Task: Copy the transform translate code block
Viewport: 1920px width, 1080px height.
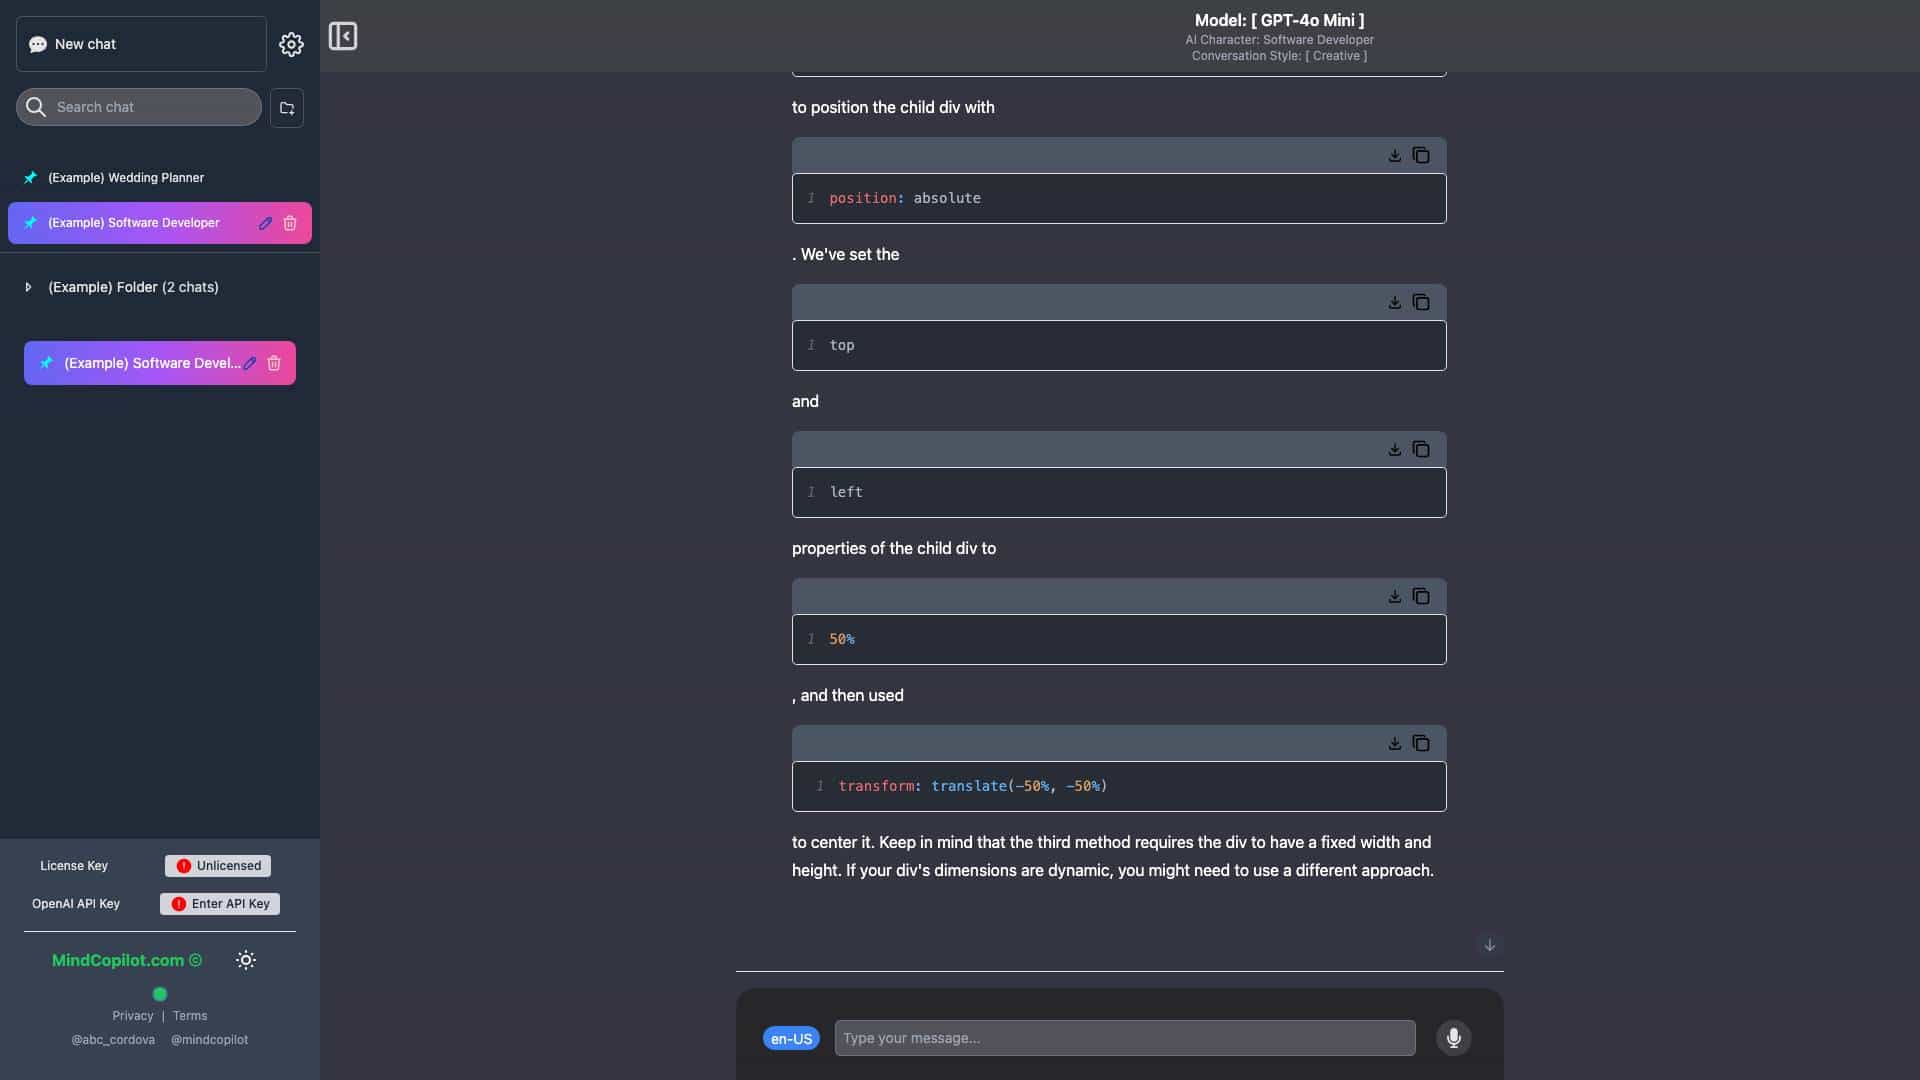Action: click(1421, 743)
